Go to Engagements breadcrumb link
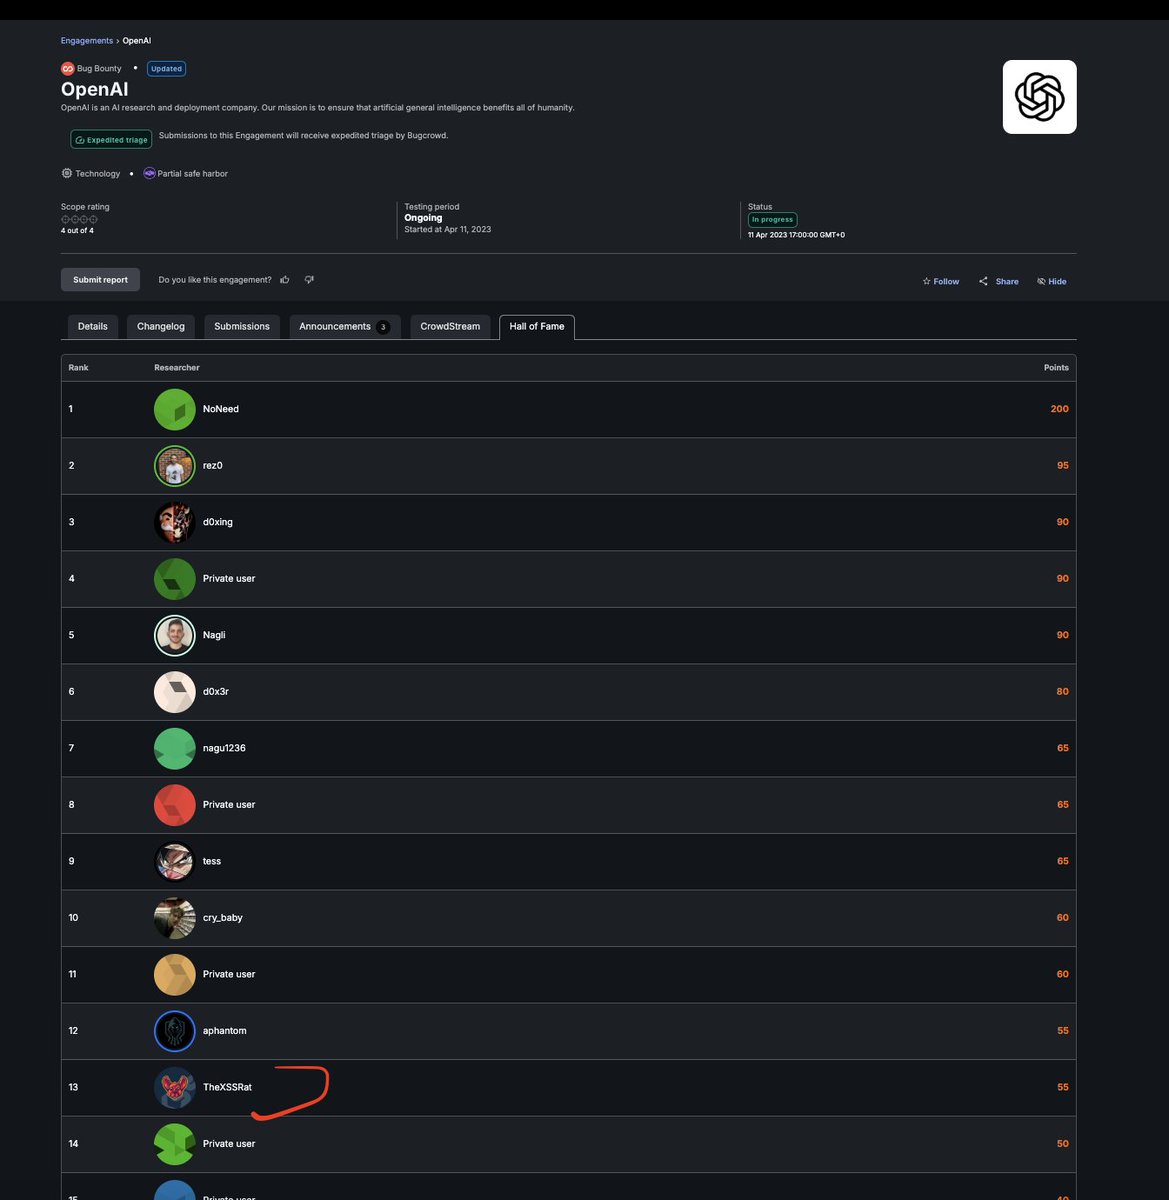This screenshot has width=1169, height=1200. pos(87,41)
